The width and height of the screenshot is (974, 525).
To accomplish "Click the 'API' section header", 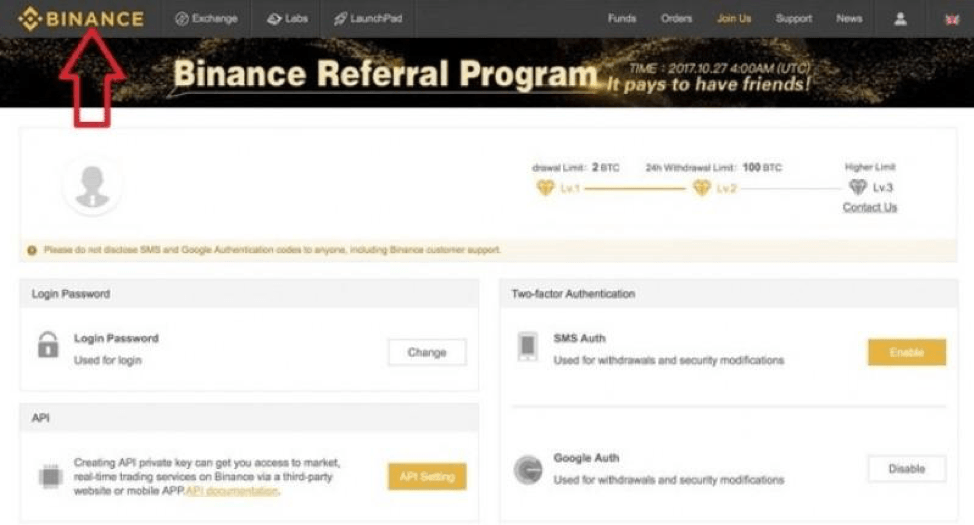I will click(x=40, y=418).
